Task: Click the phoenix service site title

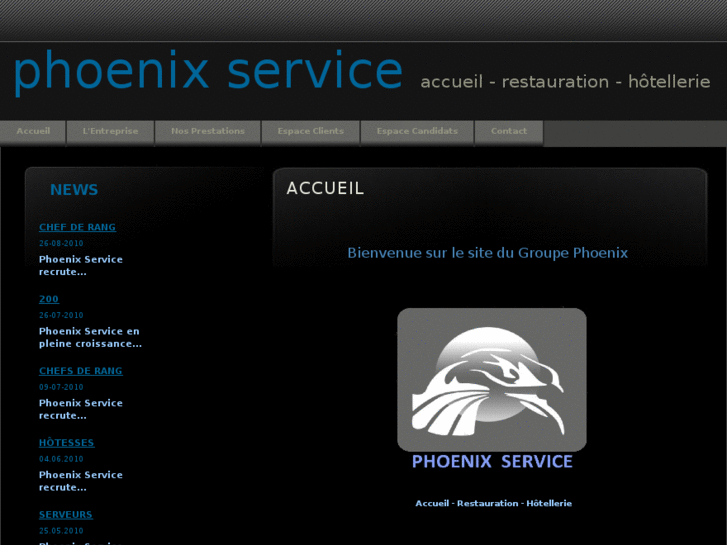Action: click(208, 72)
